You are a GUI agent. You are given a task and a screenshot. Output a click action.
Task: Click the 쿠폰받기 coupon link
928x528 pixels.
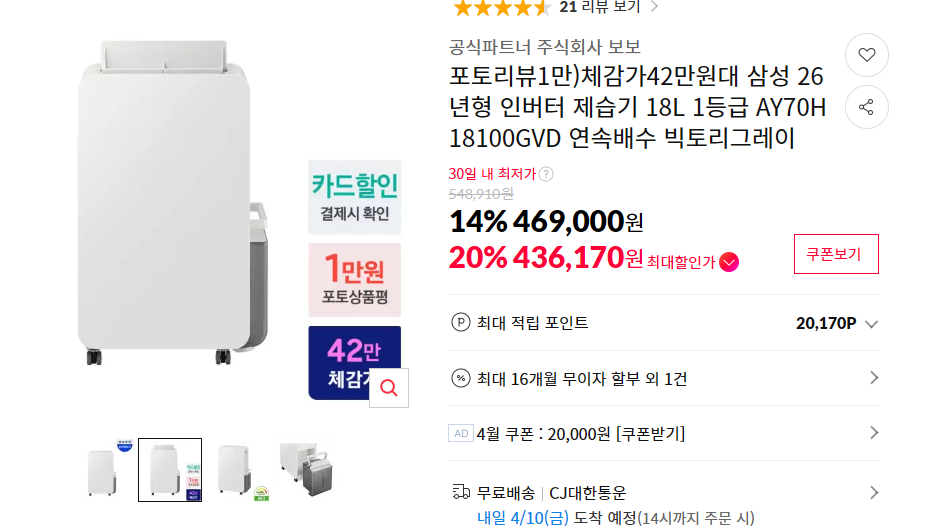click(651, 434)
